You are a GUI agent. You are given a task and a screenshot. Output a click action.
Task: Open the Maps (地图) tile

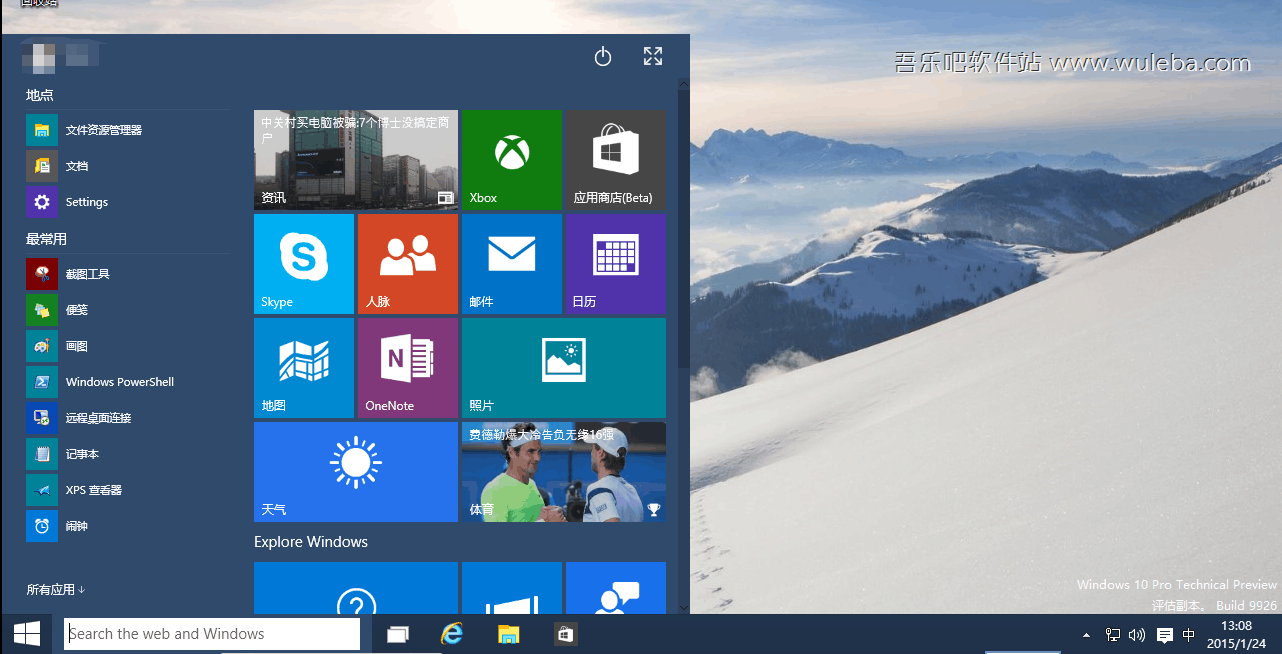point(304,368)
